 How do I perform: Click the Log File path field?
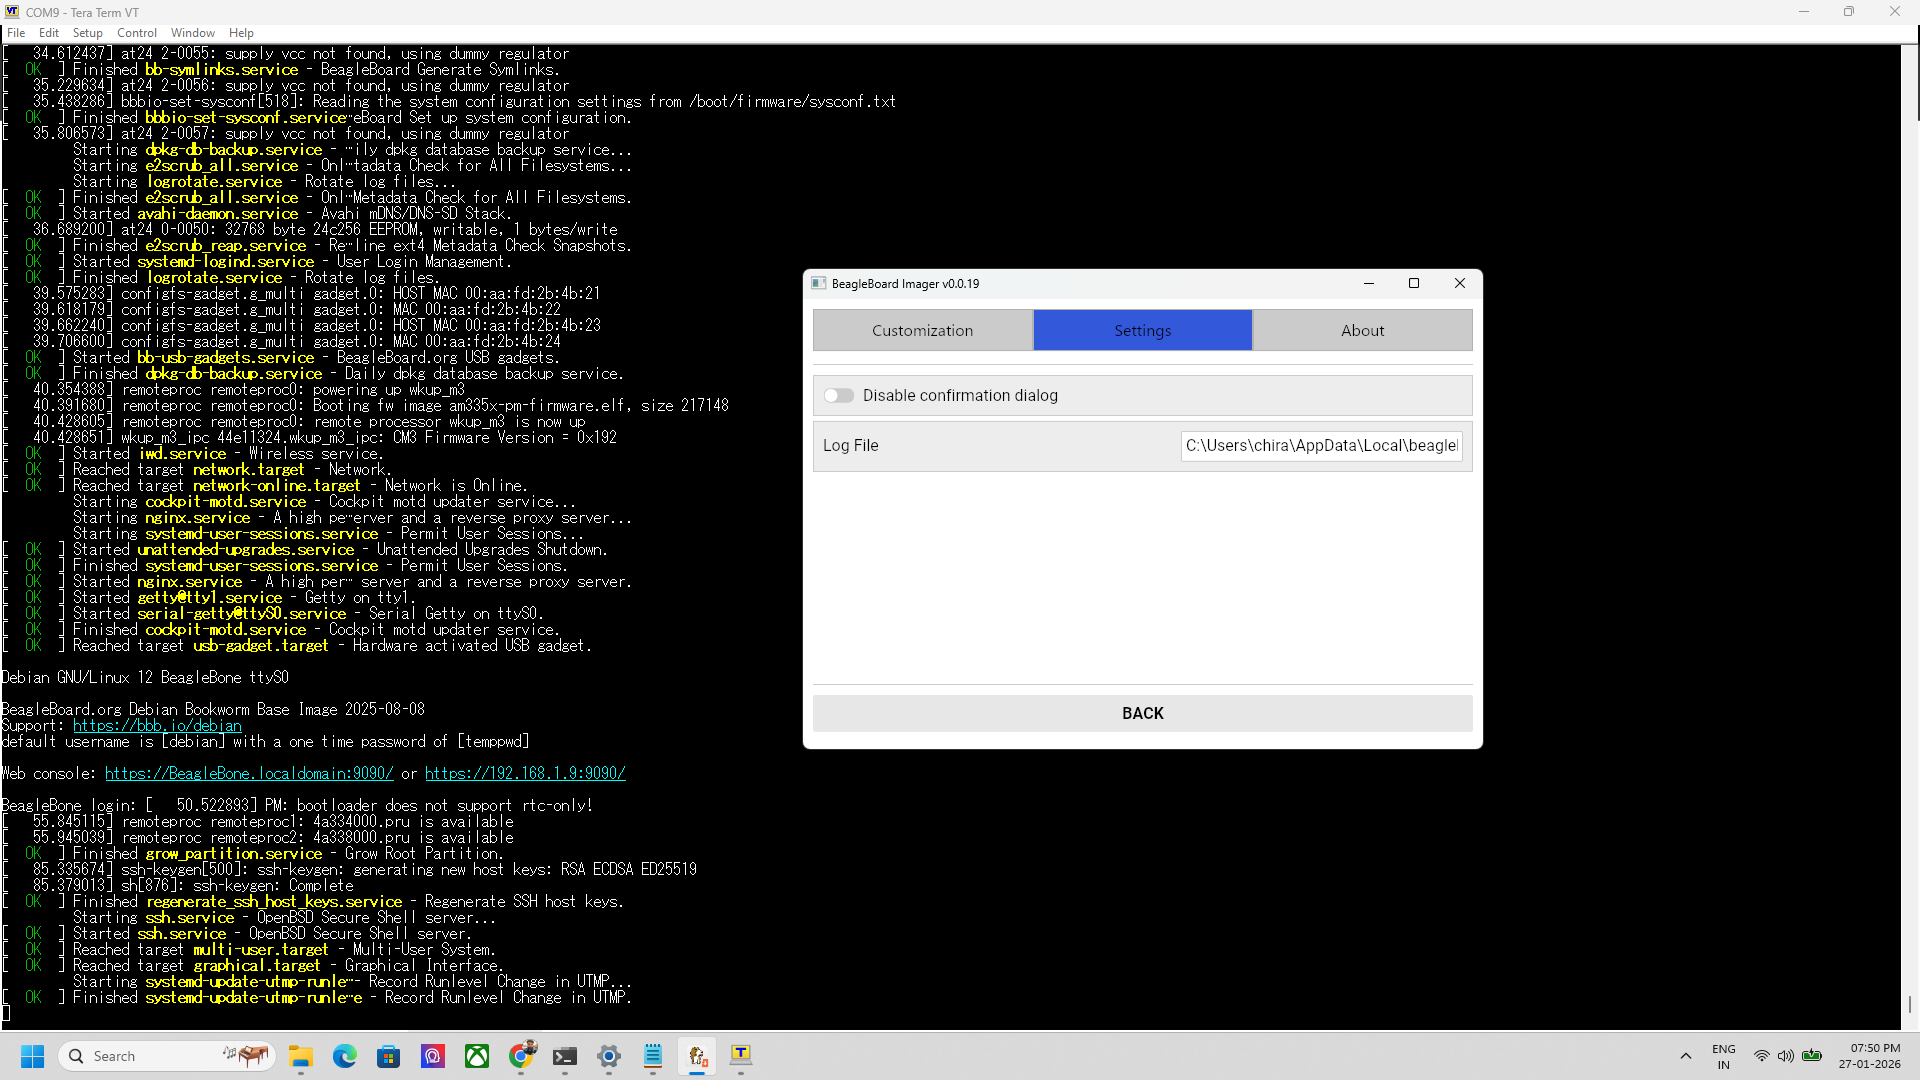pos(1321,446)
